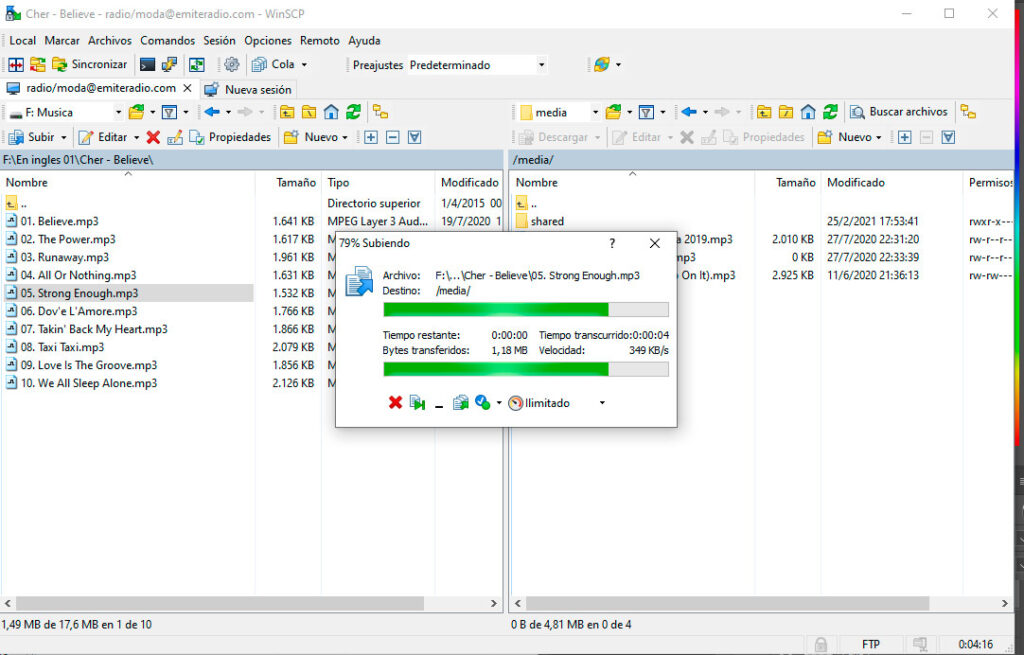Screen dimensions: 1024x655
Task: Close the radio/moda session tab
Action: click(187, 88)
